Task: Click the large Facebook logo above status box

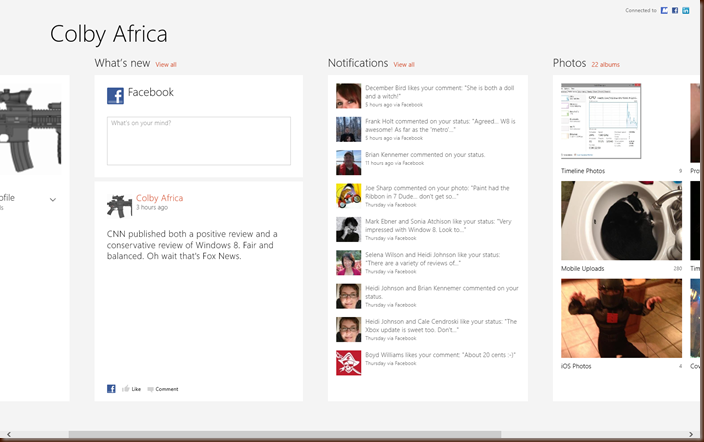Action: coord(115,95)
